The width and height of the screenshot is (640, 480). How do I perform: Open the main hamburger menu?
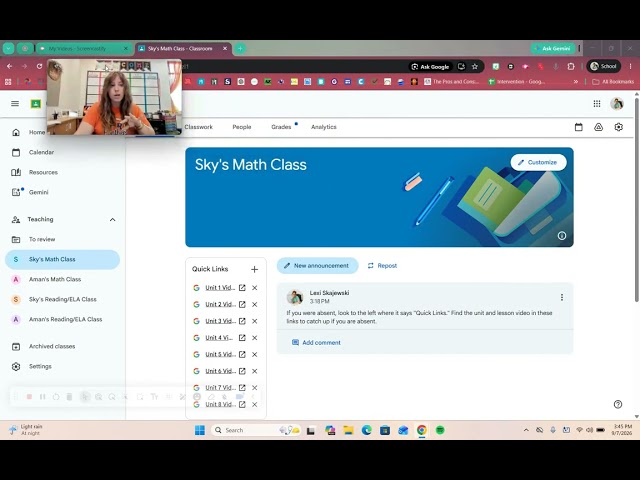15,104
